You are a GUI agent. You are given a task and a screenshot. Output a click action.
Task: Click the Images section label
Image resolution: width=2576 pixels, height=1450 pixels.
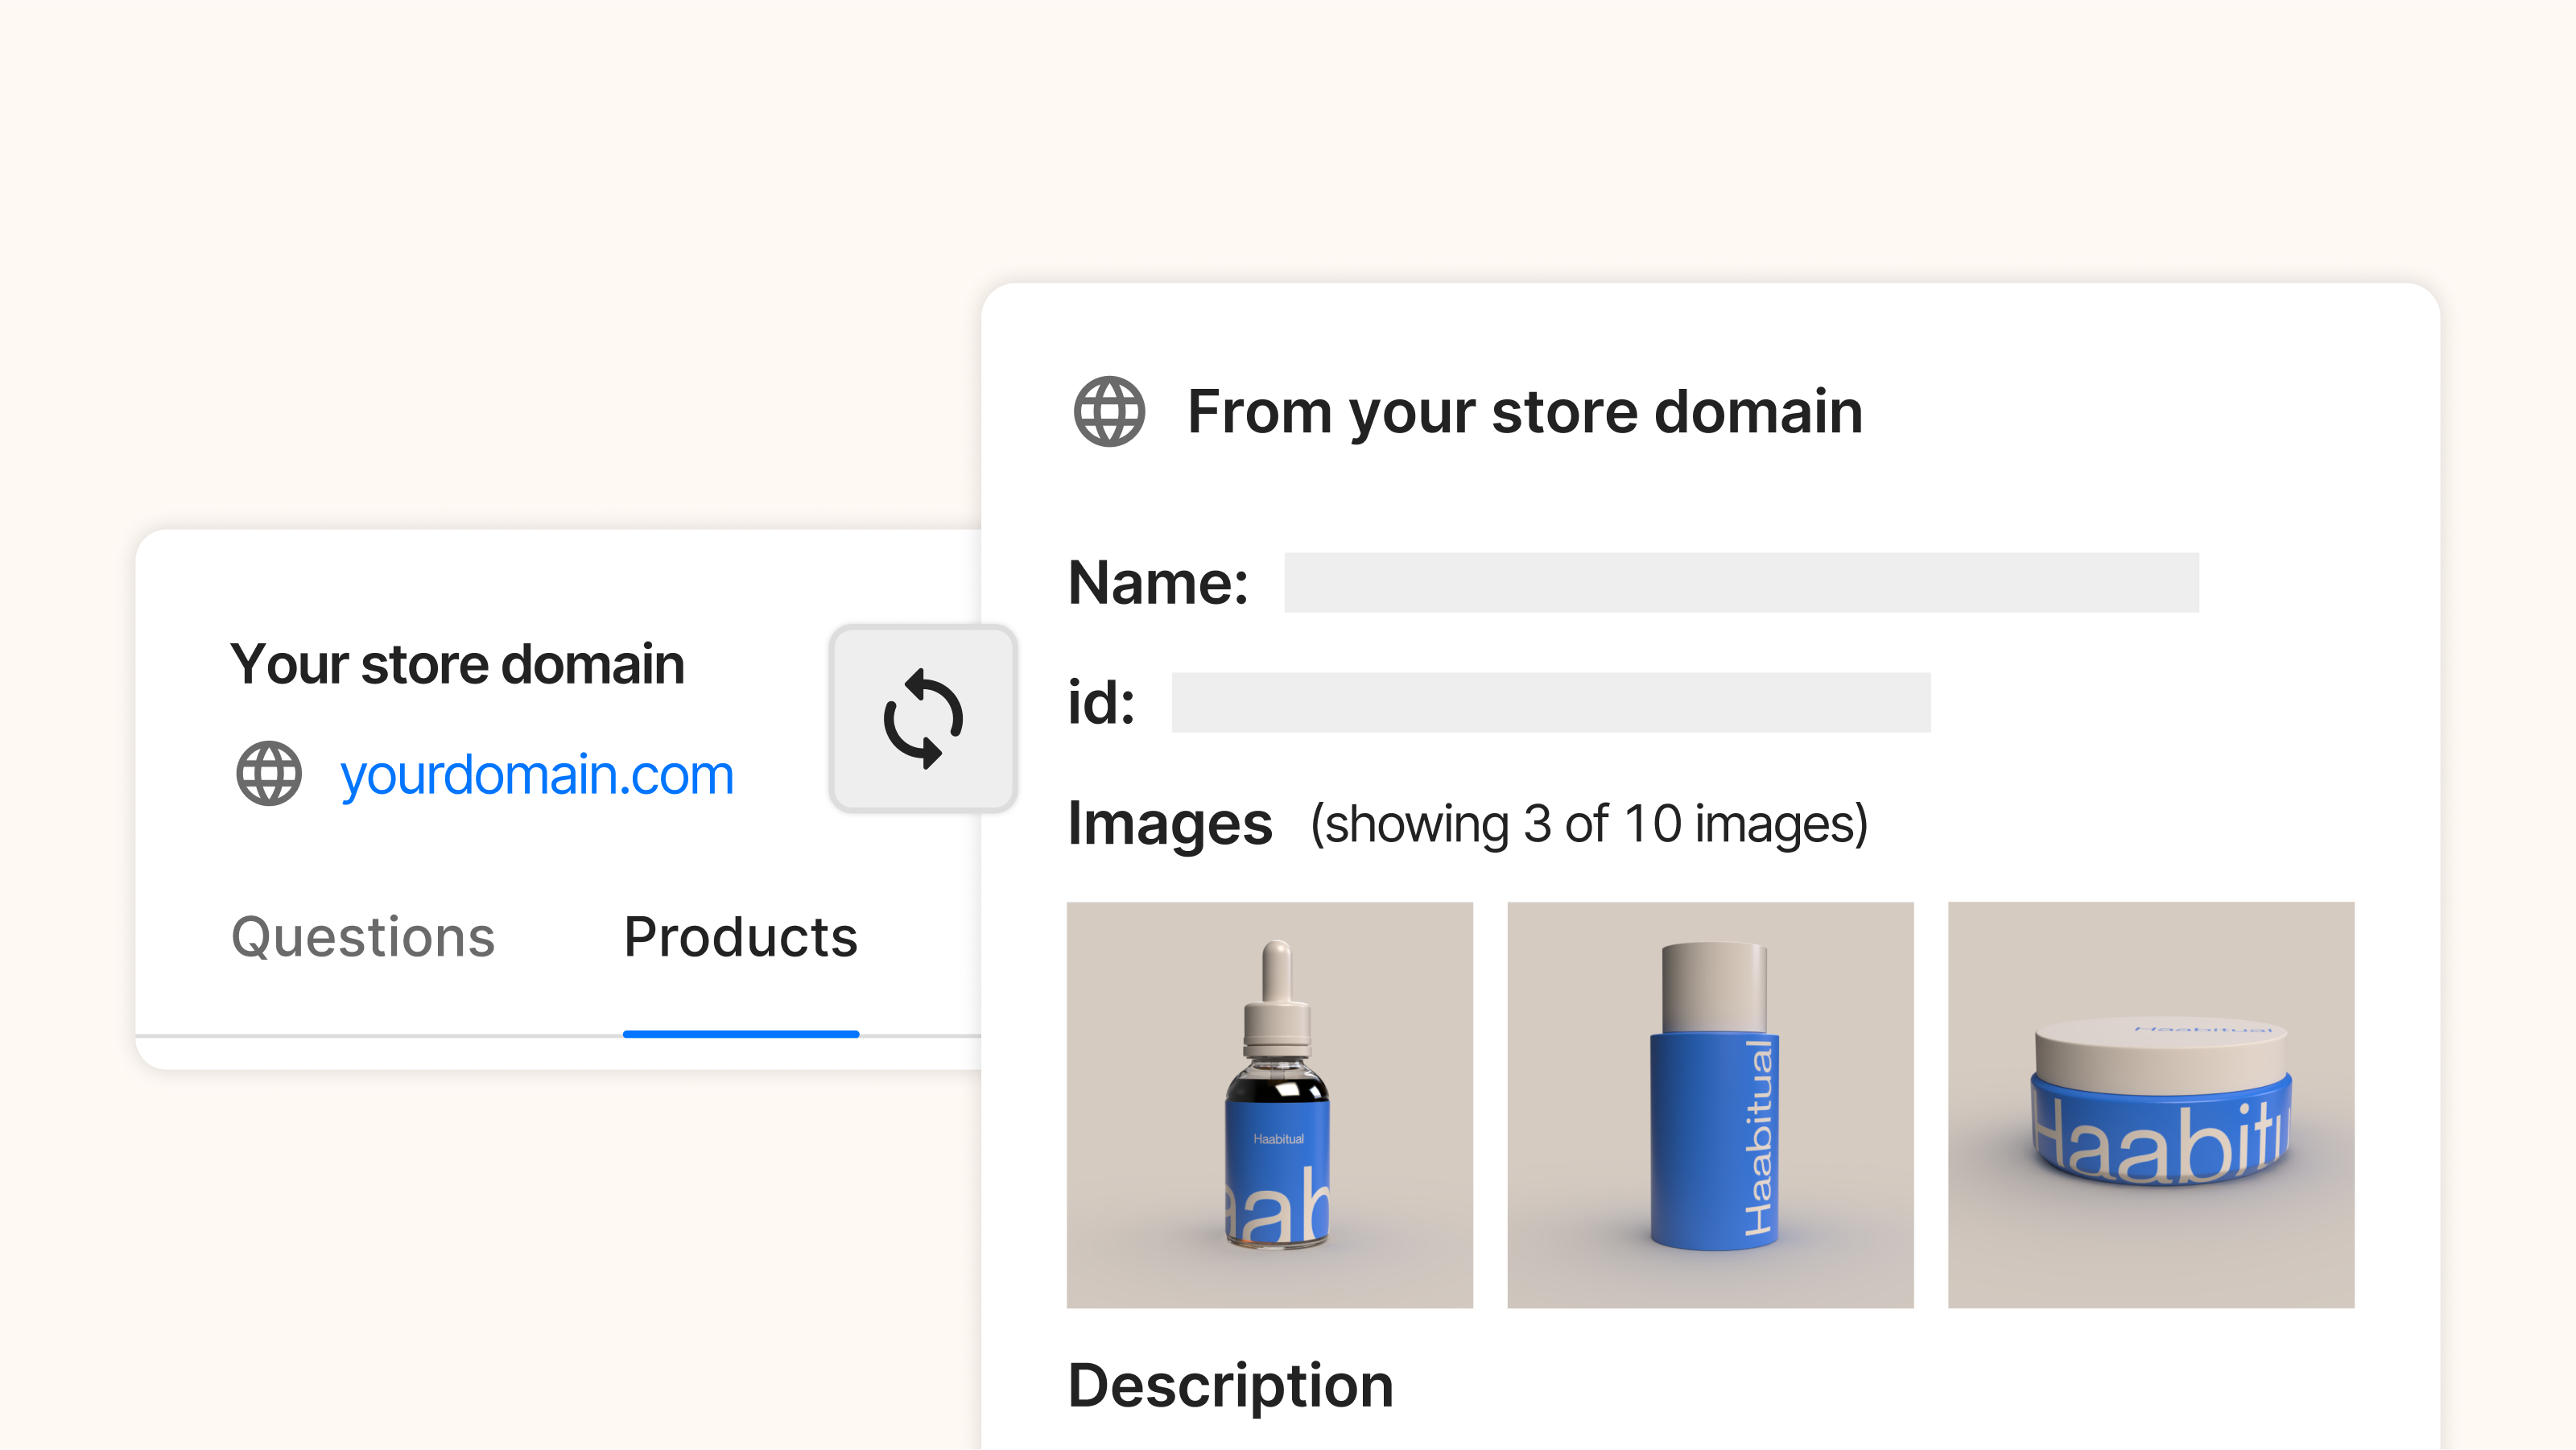tap(1169, 824)
